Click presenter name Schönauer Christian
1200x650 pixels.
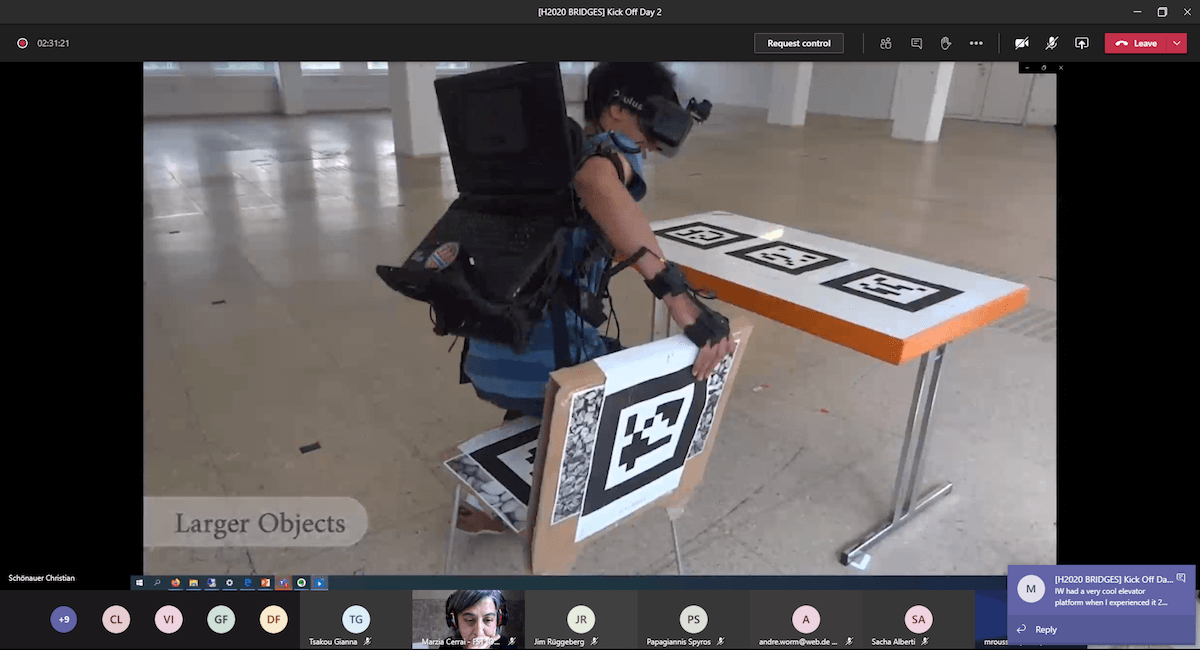coord(41,578)
